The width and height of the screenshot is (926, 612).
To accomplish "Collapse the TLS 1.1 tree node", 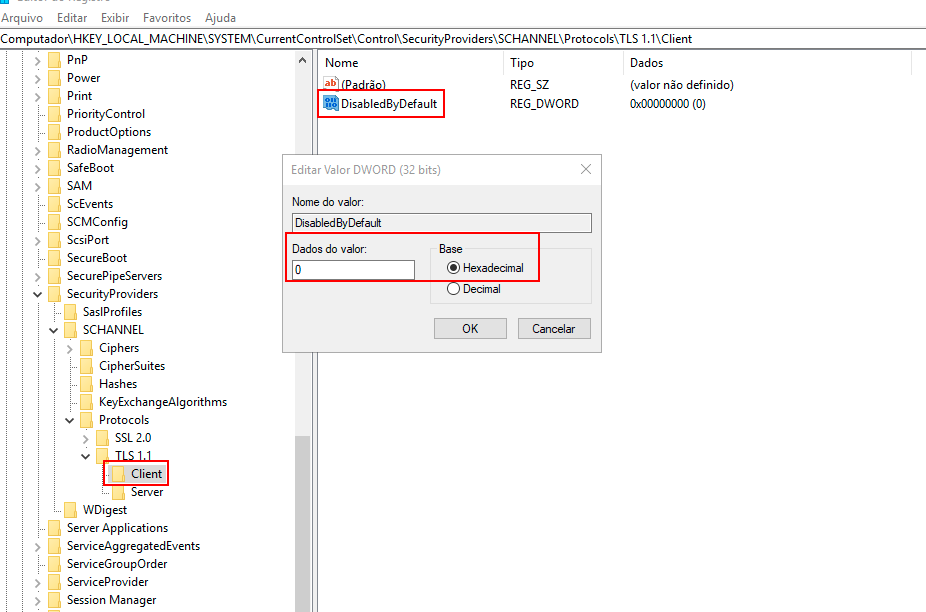I will click(86, 456).
